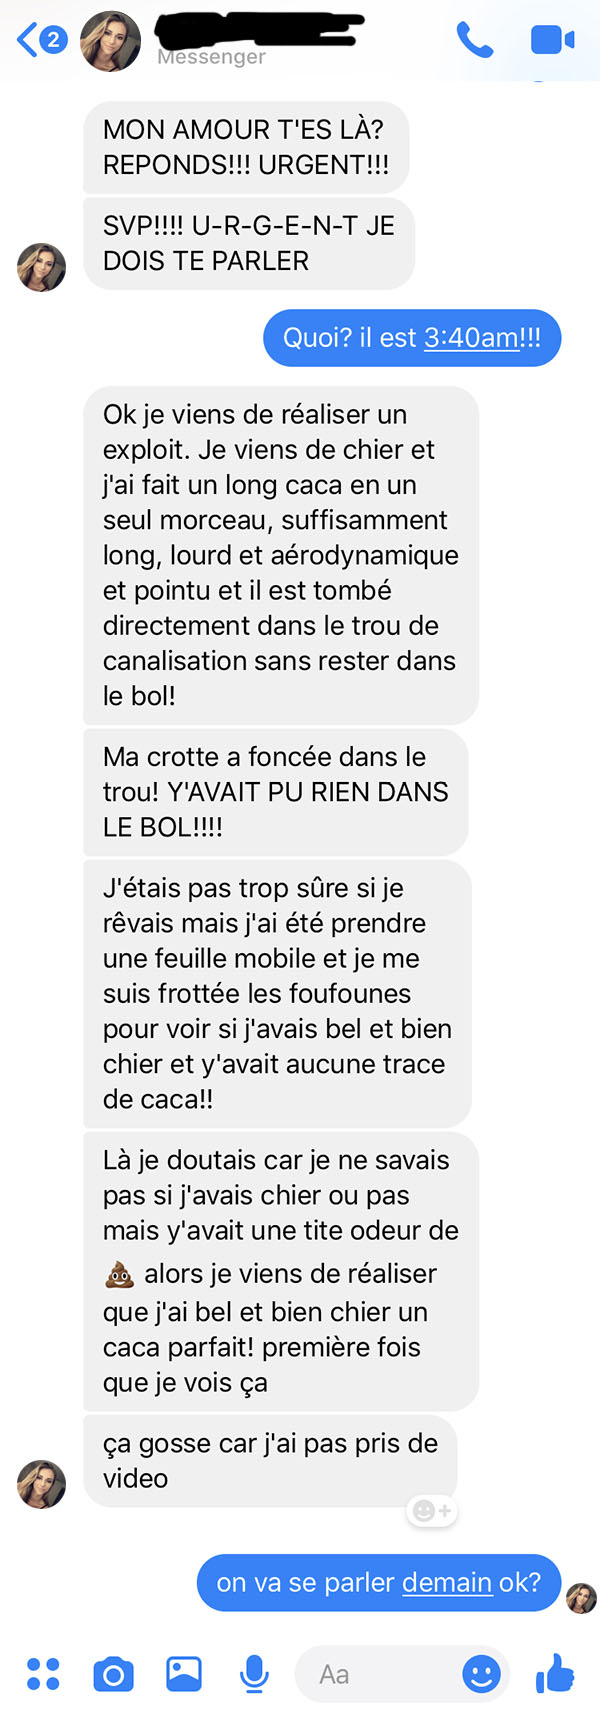Tap sender avatar beside 'ça gosse' message
This screenshot has width=600, height=1712.
[42, 1484]
